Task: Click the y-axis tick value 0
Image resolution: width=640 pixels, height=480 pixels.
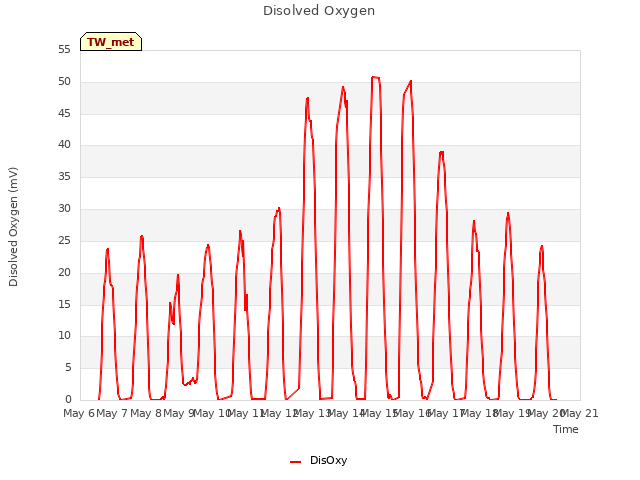Action: point(68,400)
